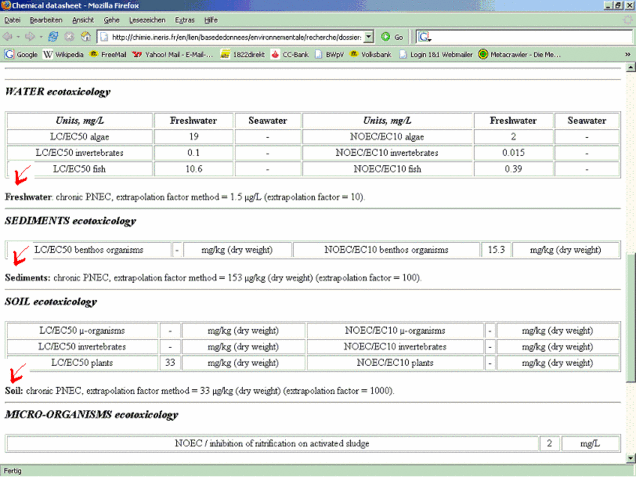Click the NOEC/EC10 plants cell
Screen dimensions: 636x477
[x=395, y=363]
